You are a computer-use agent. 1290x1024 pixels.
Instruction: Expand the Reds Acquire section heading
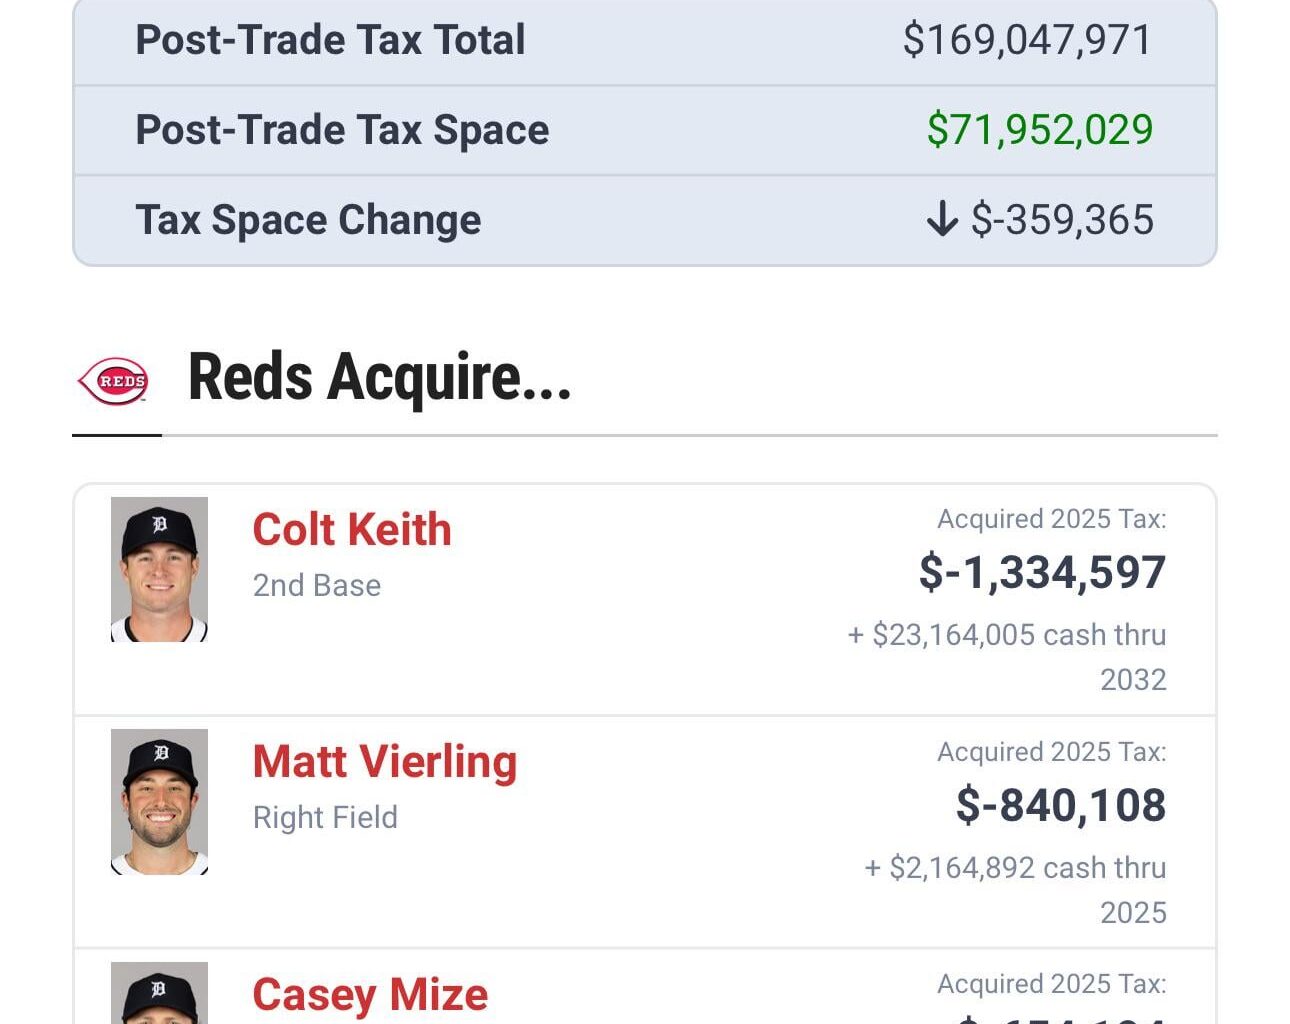tap(380, 379)
